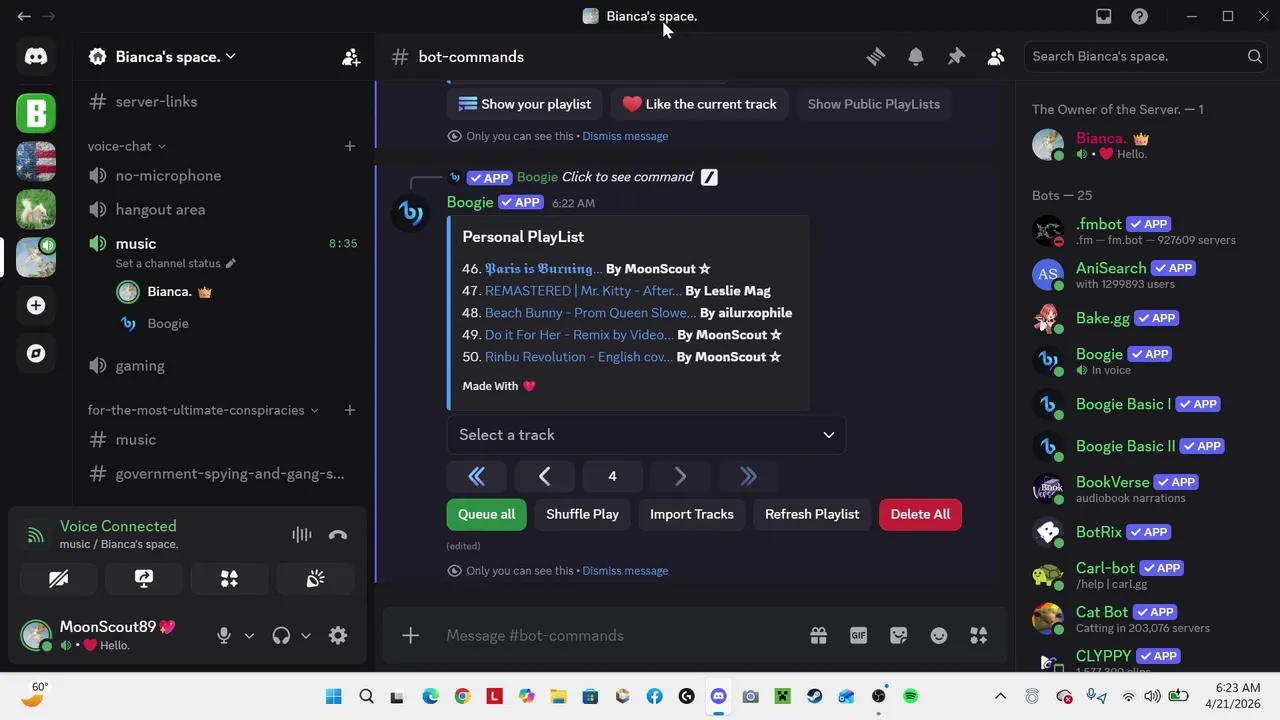Click search magnifier in server search box
1280x720 pixels.
pyautogui.click(x=1254, y=57)
